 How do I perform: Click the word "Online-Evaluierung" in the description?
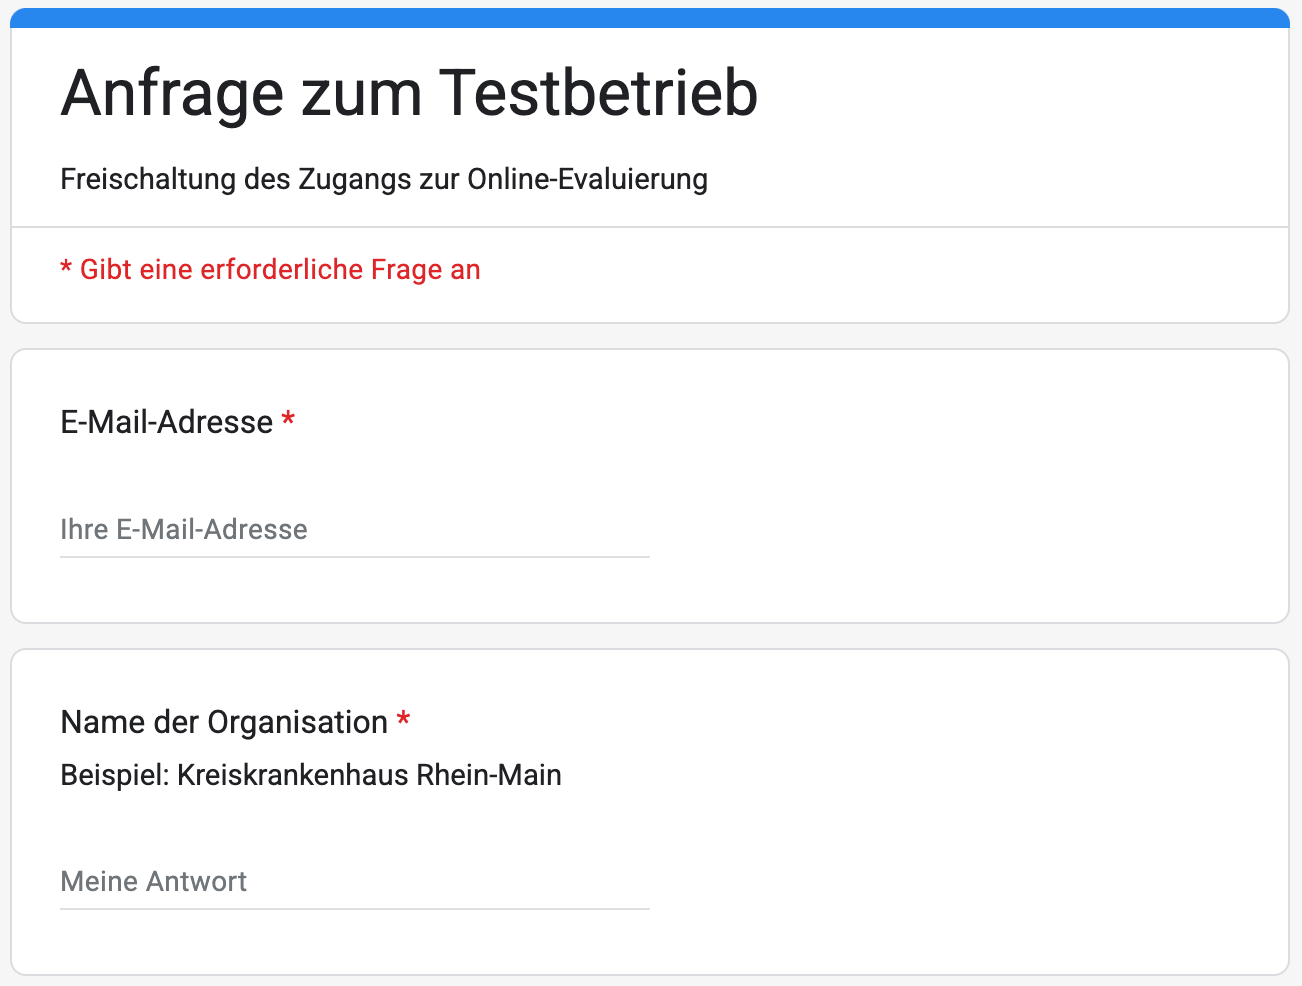(x=587, y=180)
